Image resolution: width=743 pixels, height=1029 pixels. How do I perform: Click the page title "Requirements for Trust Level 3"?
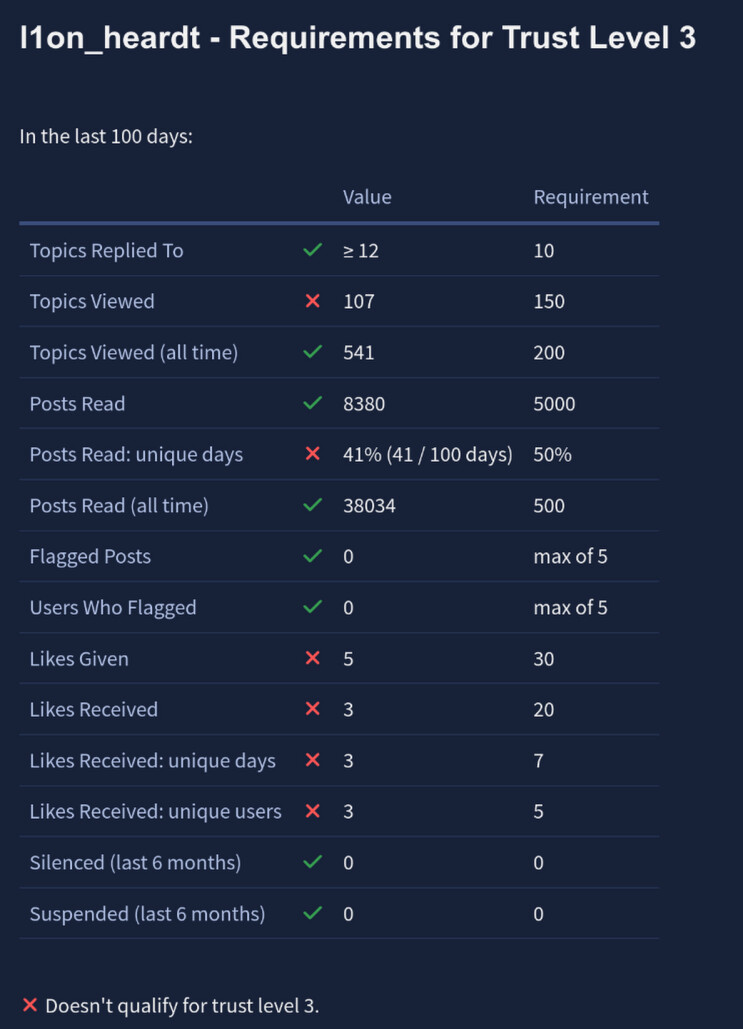(358, 39)
